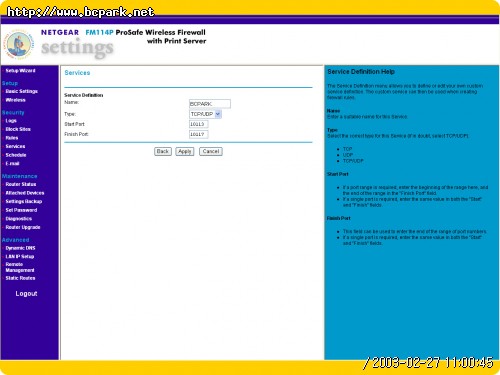Open Settings Backup page
The width and height of the screenshot is (500, 375).
point(24,201)
